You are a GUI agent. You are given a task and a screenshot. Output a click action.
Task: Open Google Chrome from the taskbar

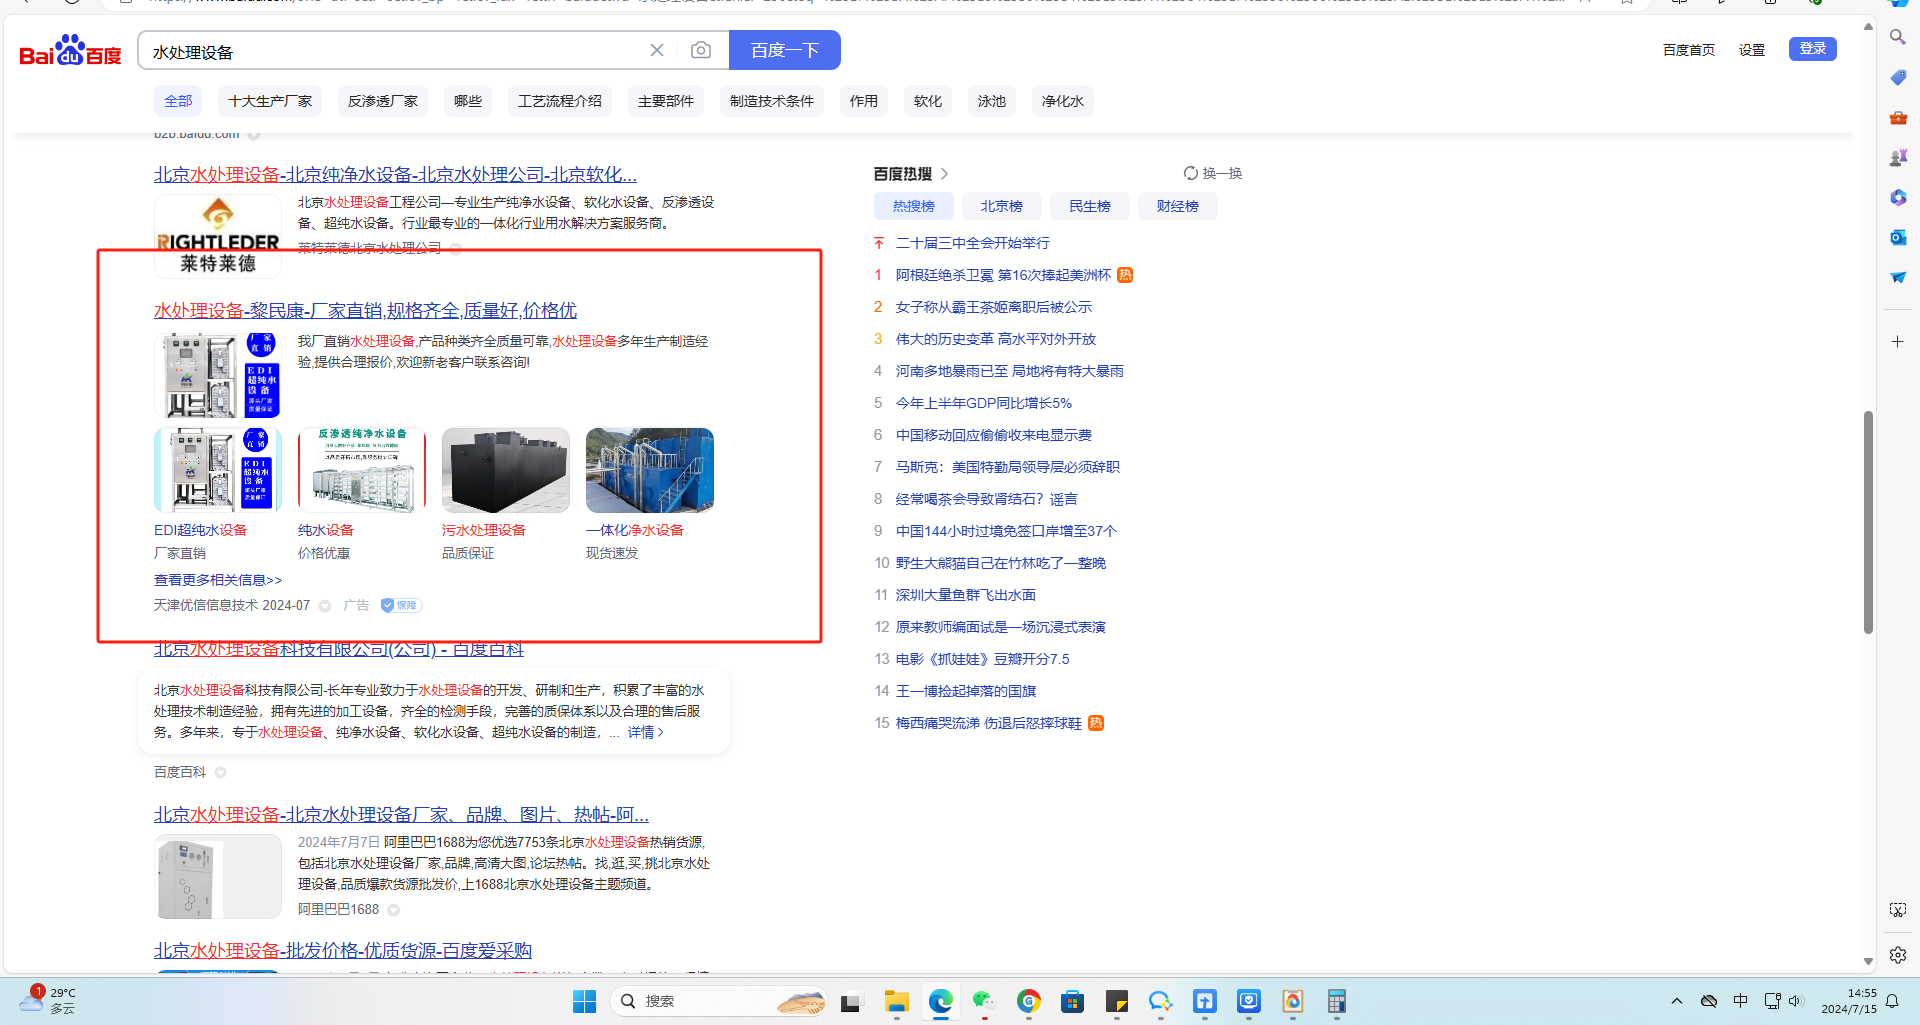click(x=1028, y=1001)
